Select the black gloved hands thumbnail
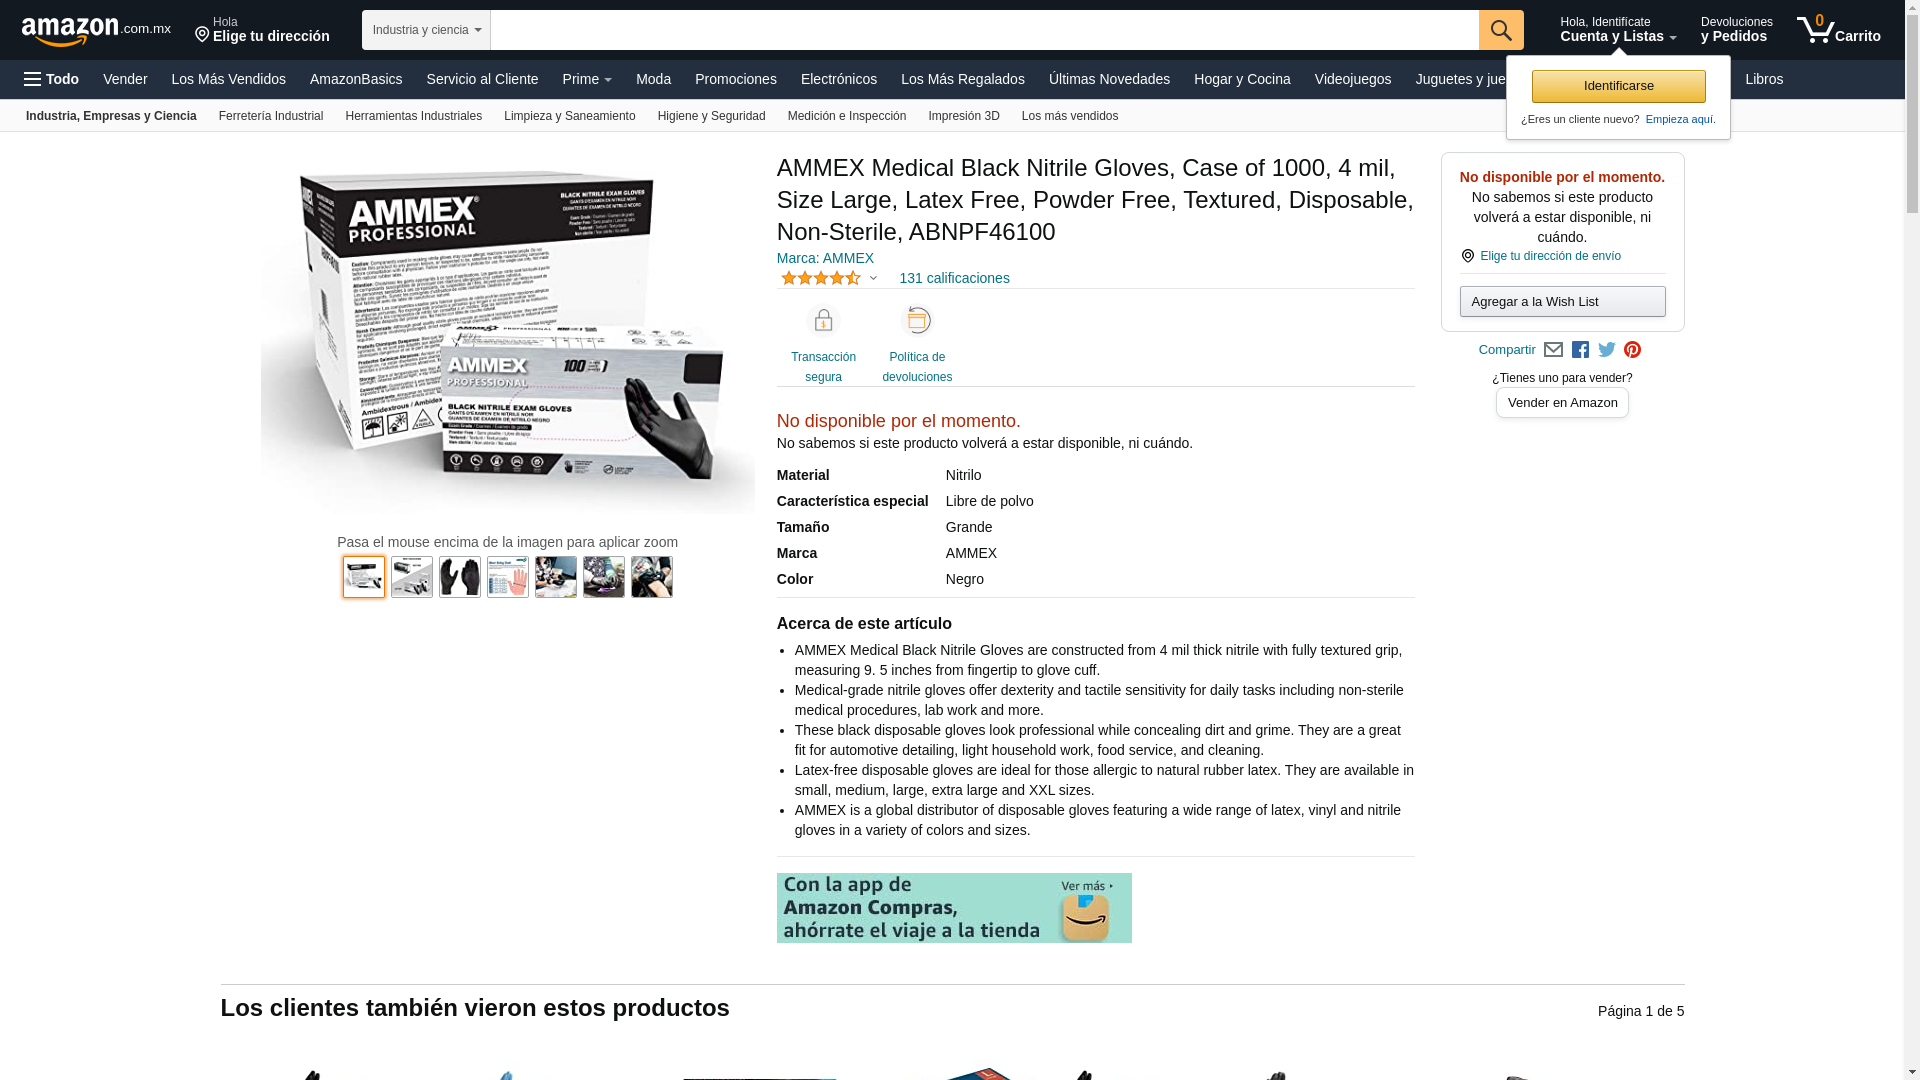This screenshot has height=1080, width=1920. pyautogui.click(x=460, y=577)
